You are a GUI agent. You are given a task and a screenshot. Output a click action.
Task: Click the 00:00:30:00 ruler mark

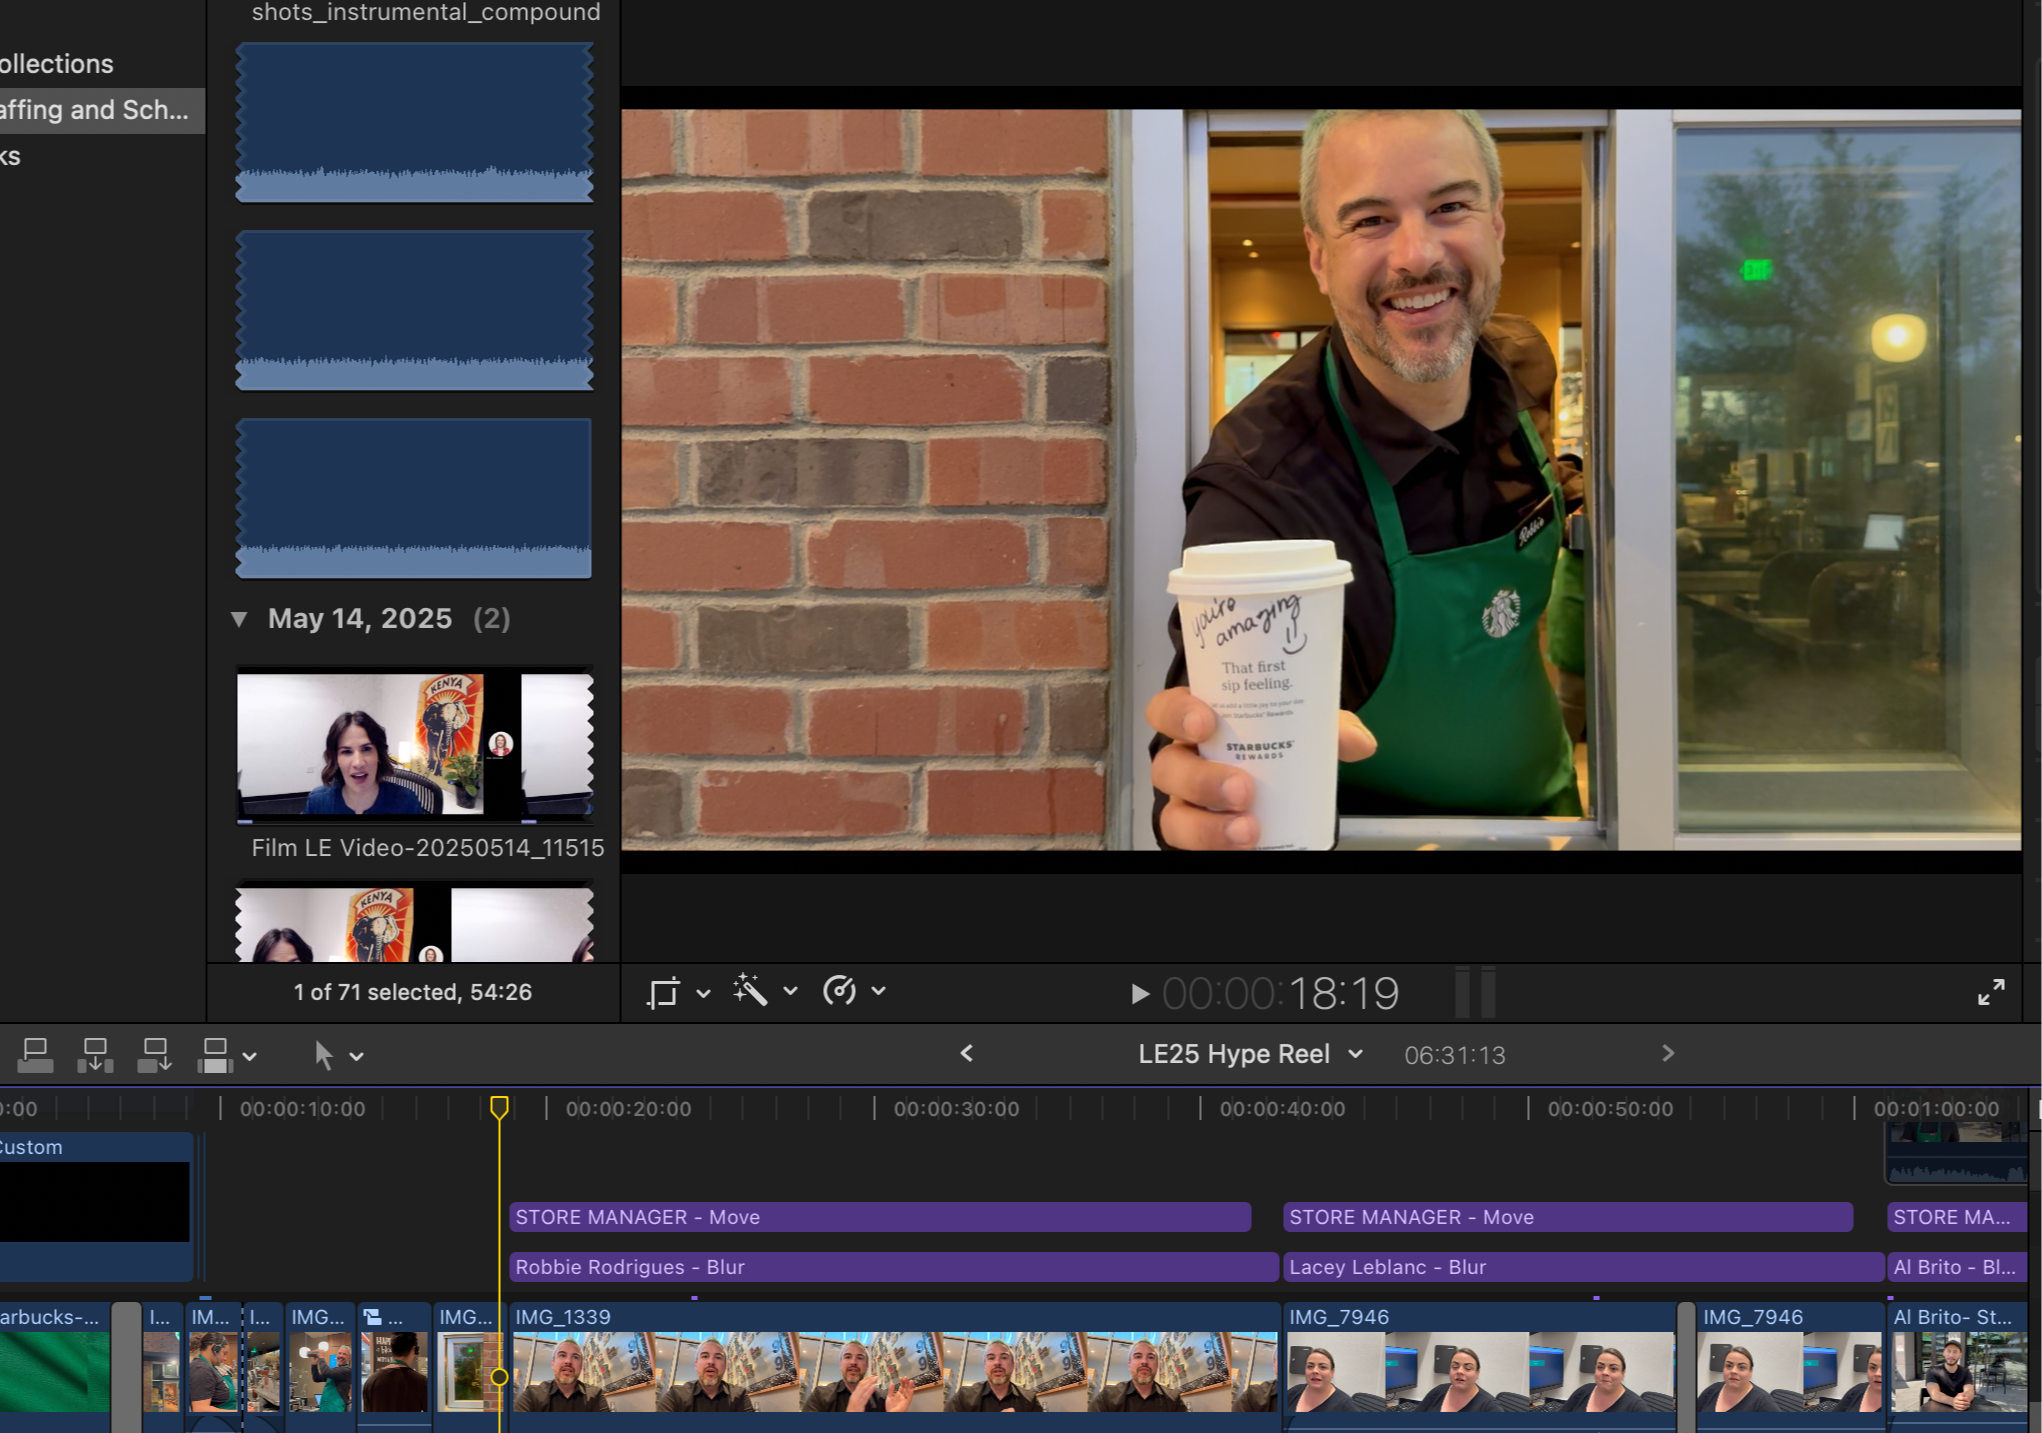pyautogui.click(x=956, y=1109)
